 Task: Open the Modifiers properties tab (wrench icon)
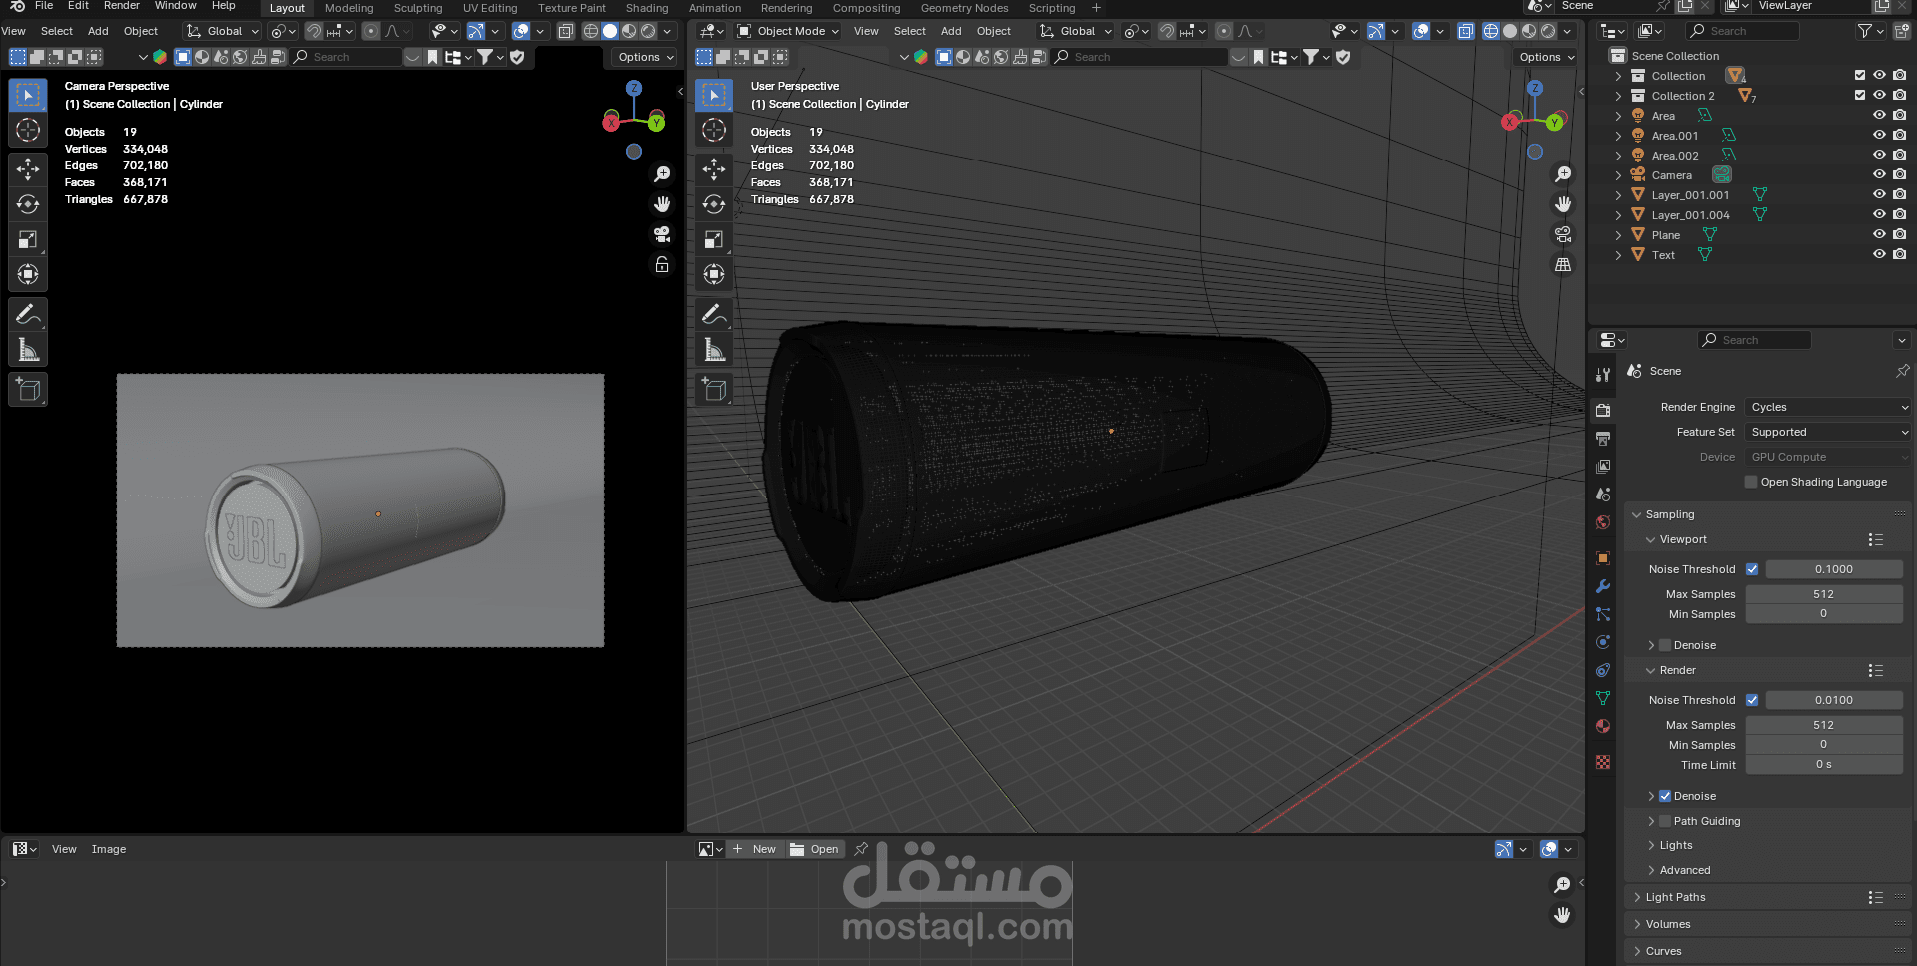(1603, 586)
